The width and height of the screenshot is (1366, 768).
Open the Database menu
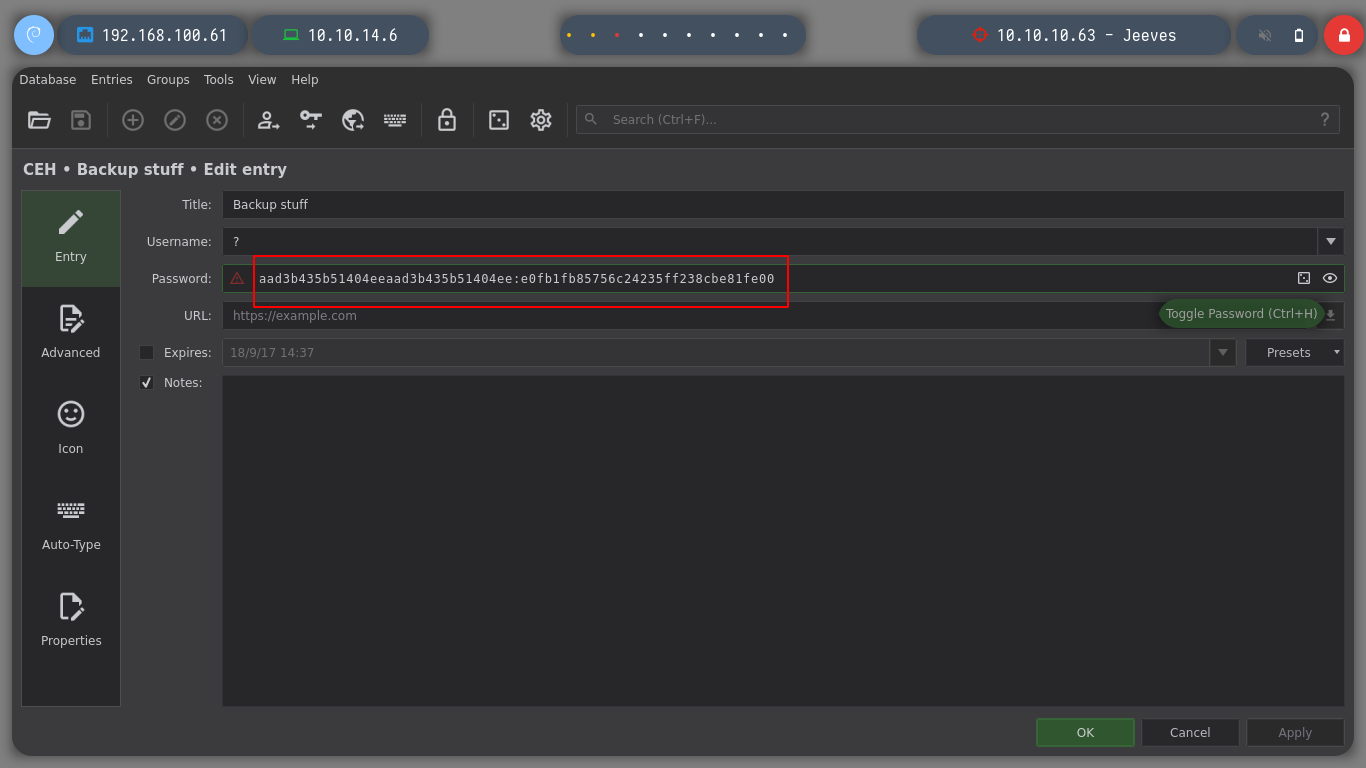tap(48, 80)
